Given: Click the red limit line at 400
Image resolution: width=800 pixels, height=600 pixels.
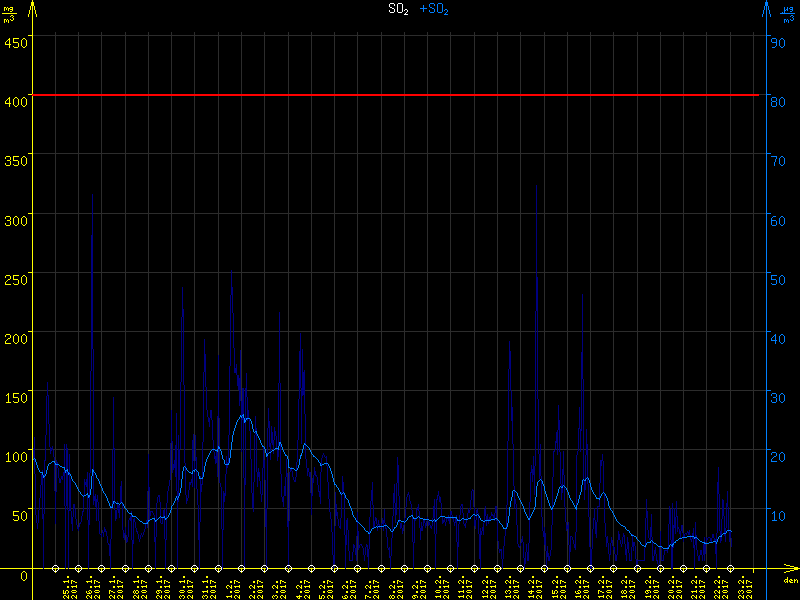Looking at the screenshot, I should point(400,95).
